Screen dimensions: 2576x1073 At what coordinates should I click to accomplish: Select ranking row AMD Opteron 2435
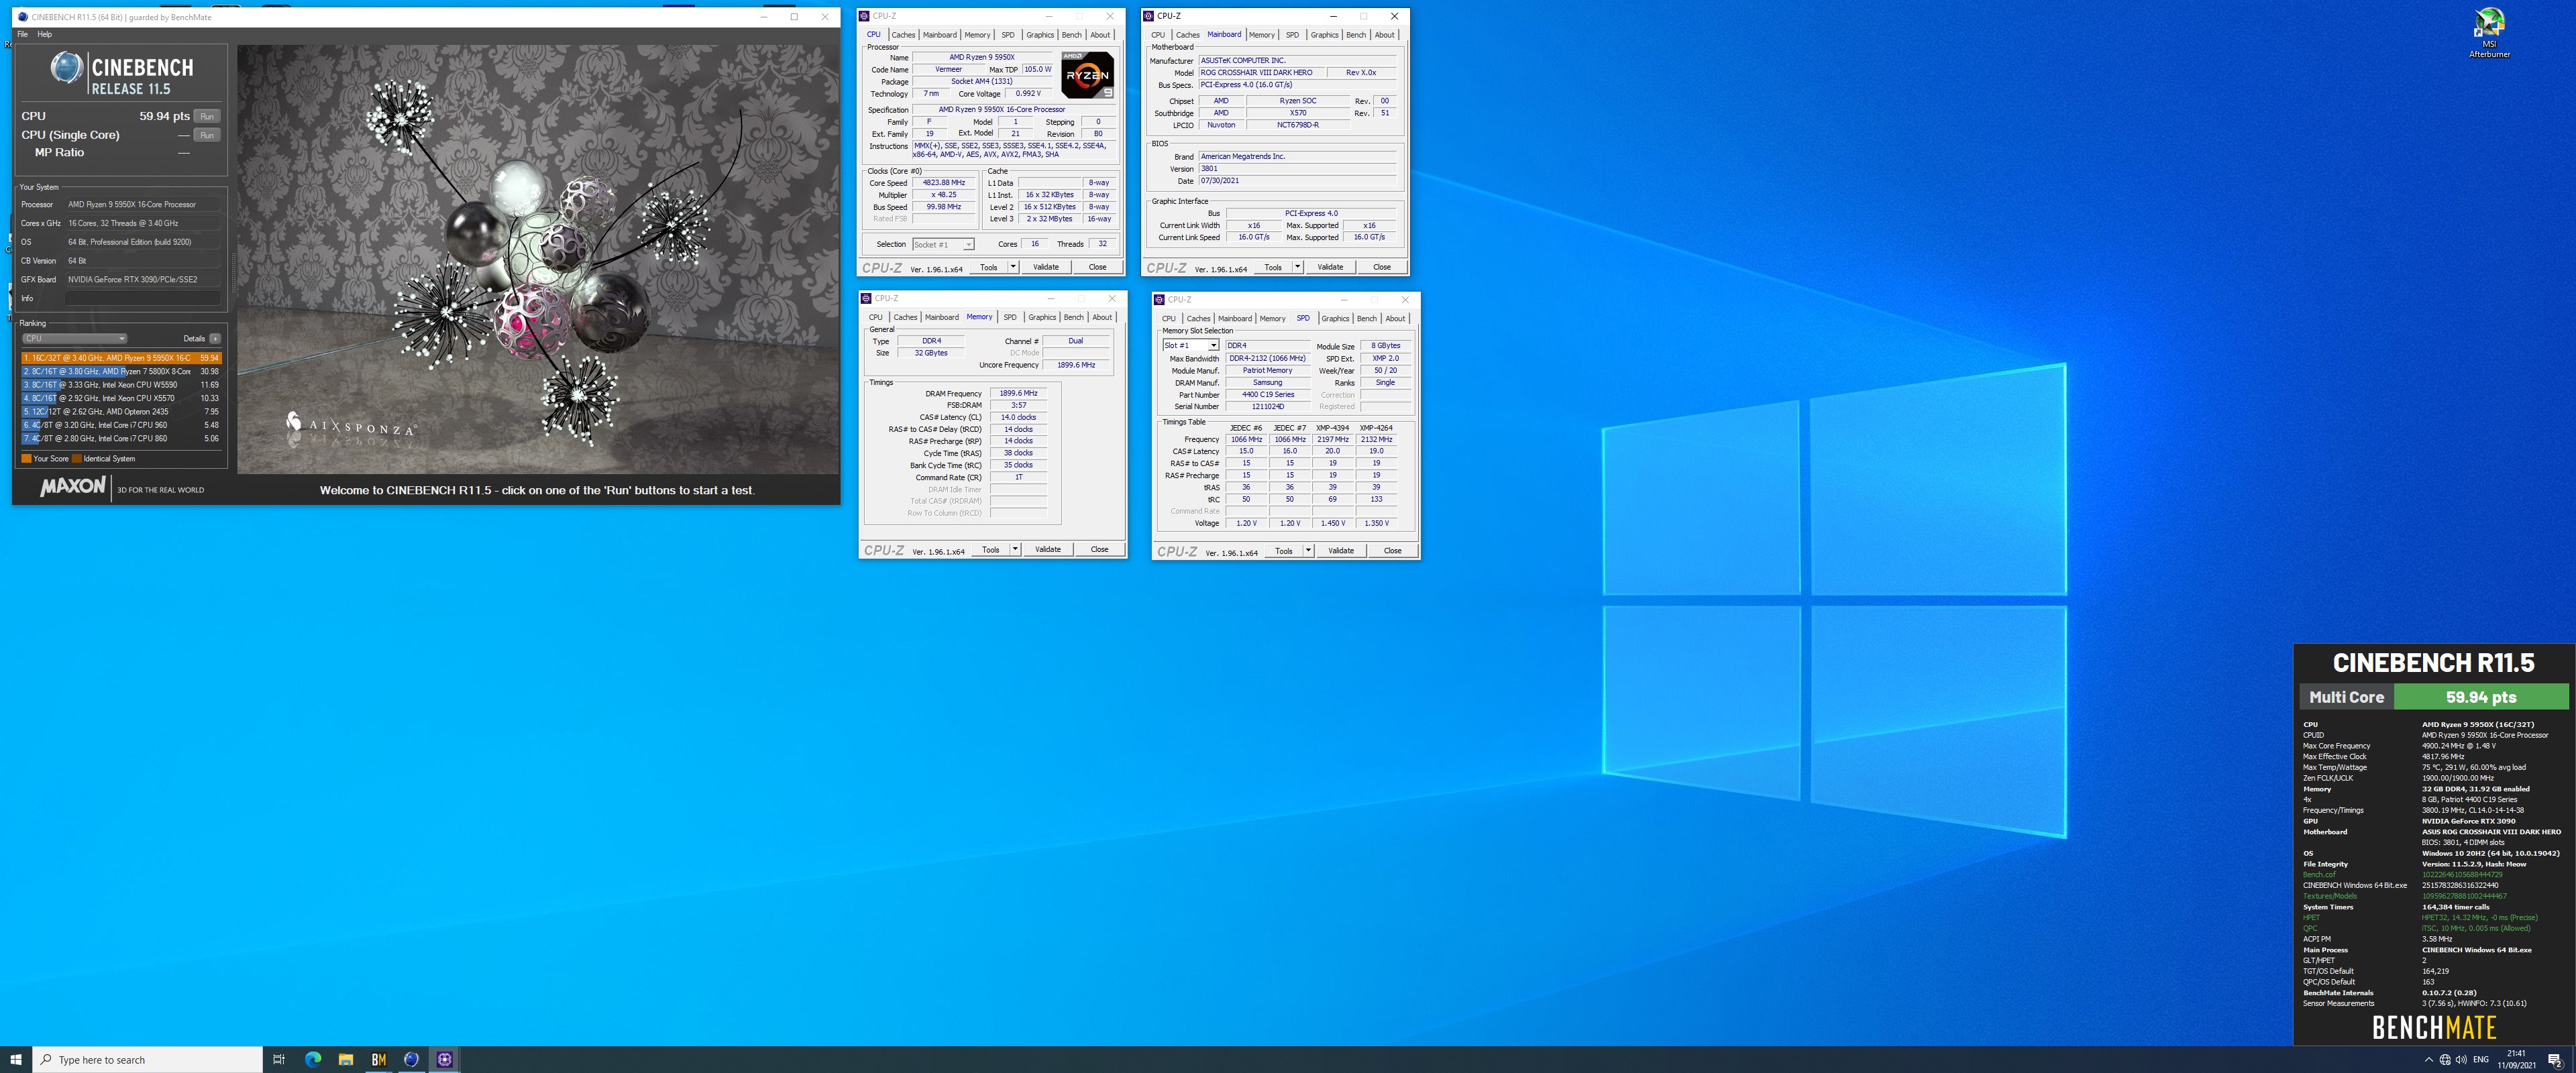tap(121, 411)
